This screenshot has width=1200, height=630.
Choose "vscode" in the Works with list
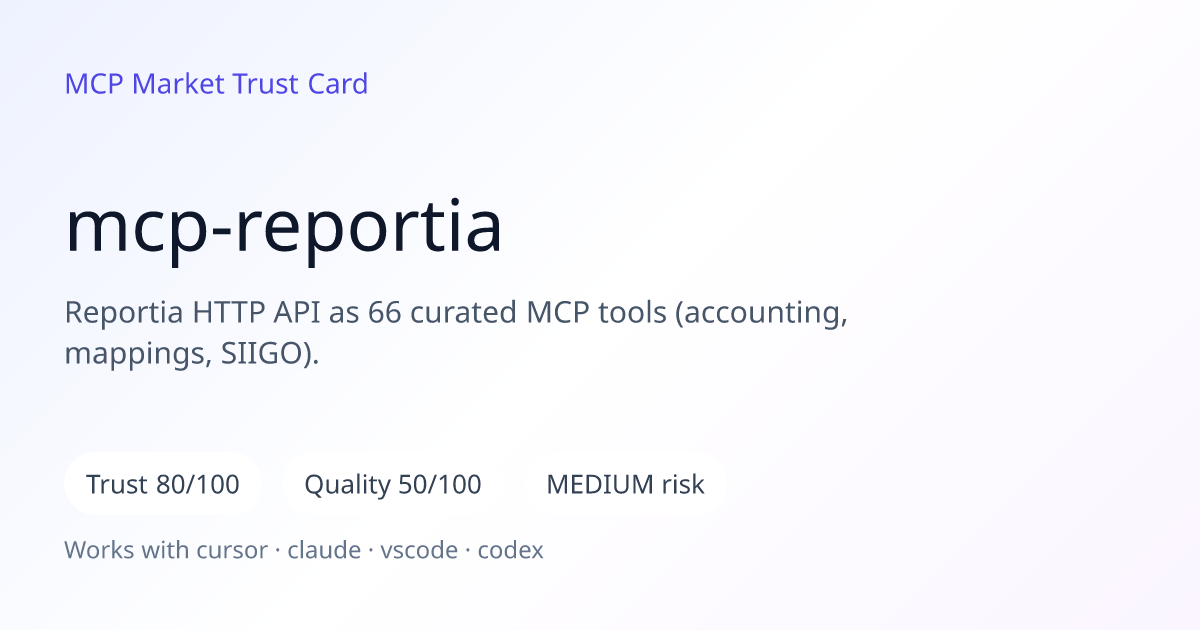point(419,550)
